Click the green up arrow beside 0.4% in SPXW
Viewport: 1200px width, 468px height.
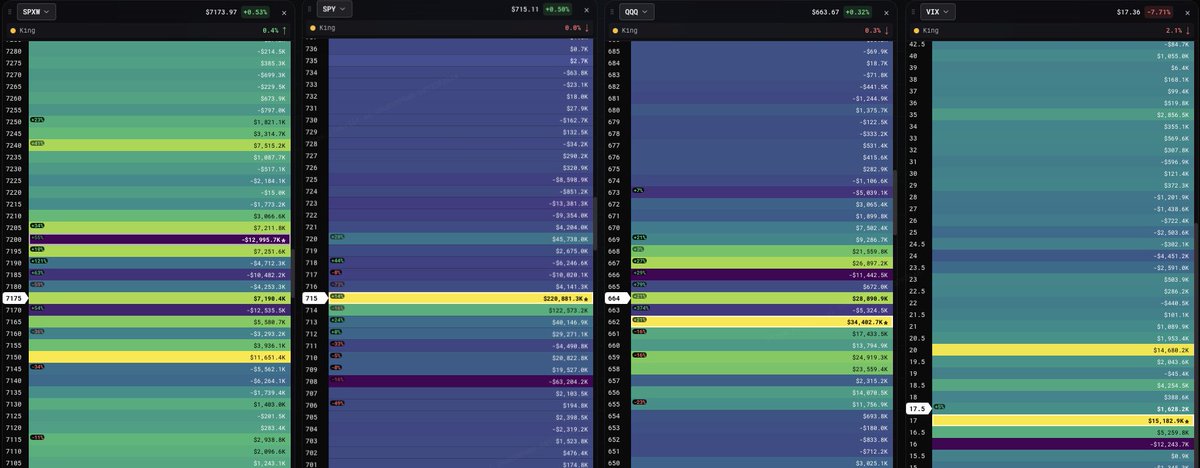[286, 31]
